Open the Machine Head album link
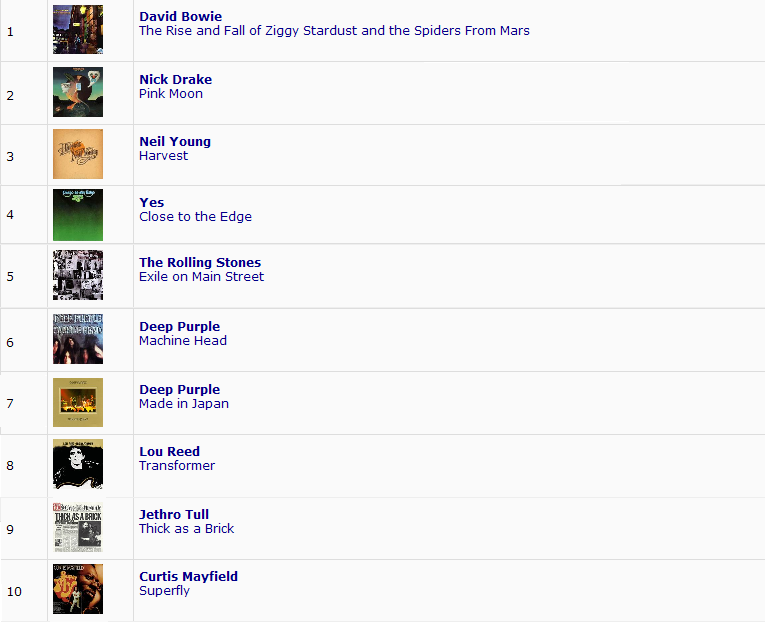The height and width of the screenshot is (622, 765). pos(183,341)
